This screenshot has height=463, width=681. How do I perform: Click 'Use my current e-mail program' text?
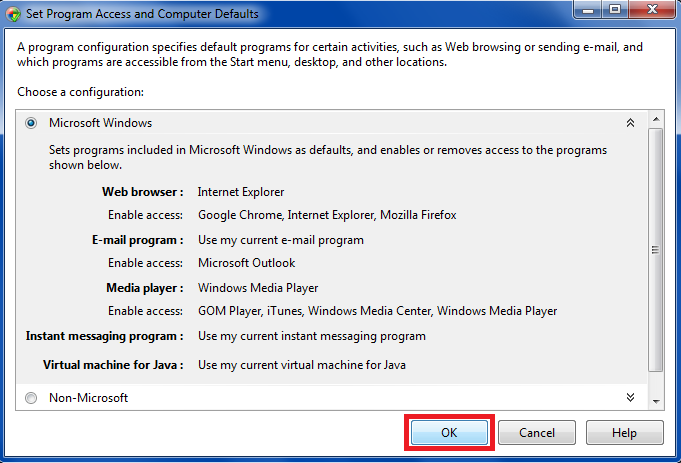(x=281, y=240)
